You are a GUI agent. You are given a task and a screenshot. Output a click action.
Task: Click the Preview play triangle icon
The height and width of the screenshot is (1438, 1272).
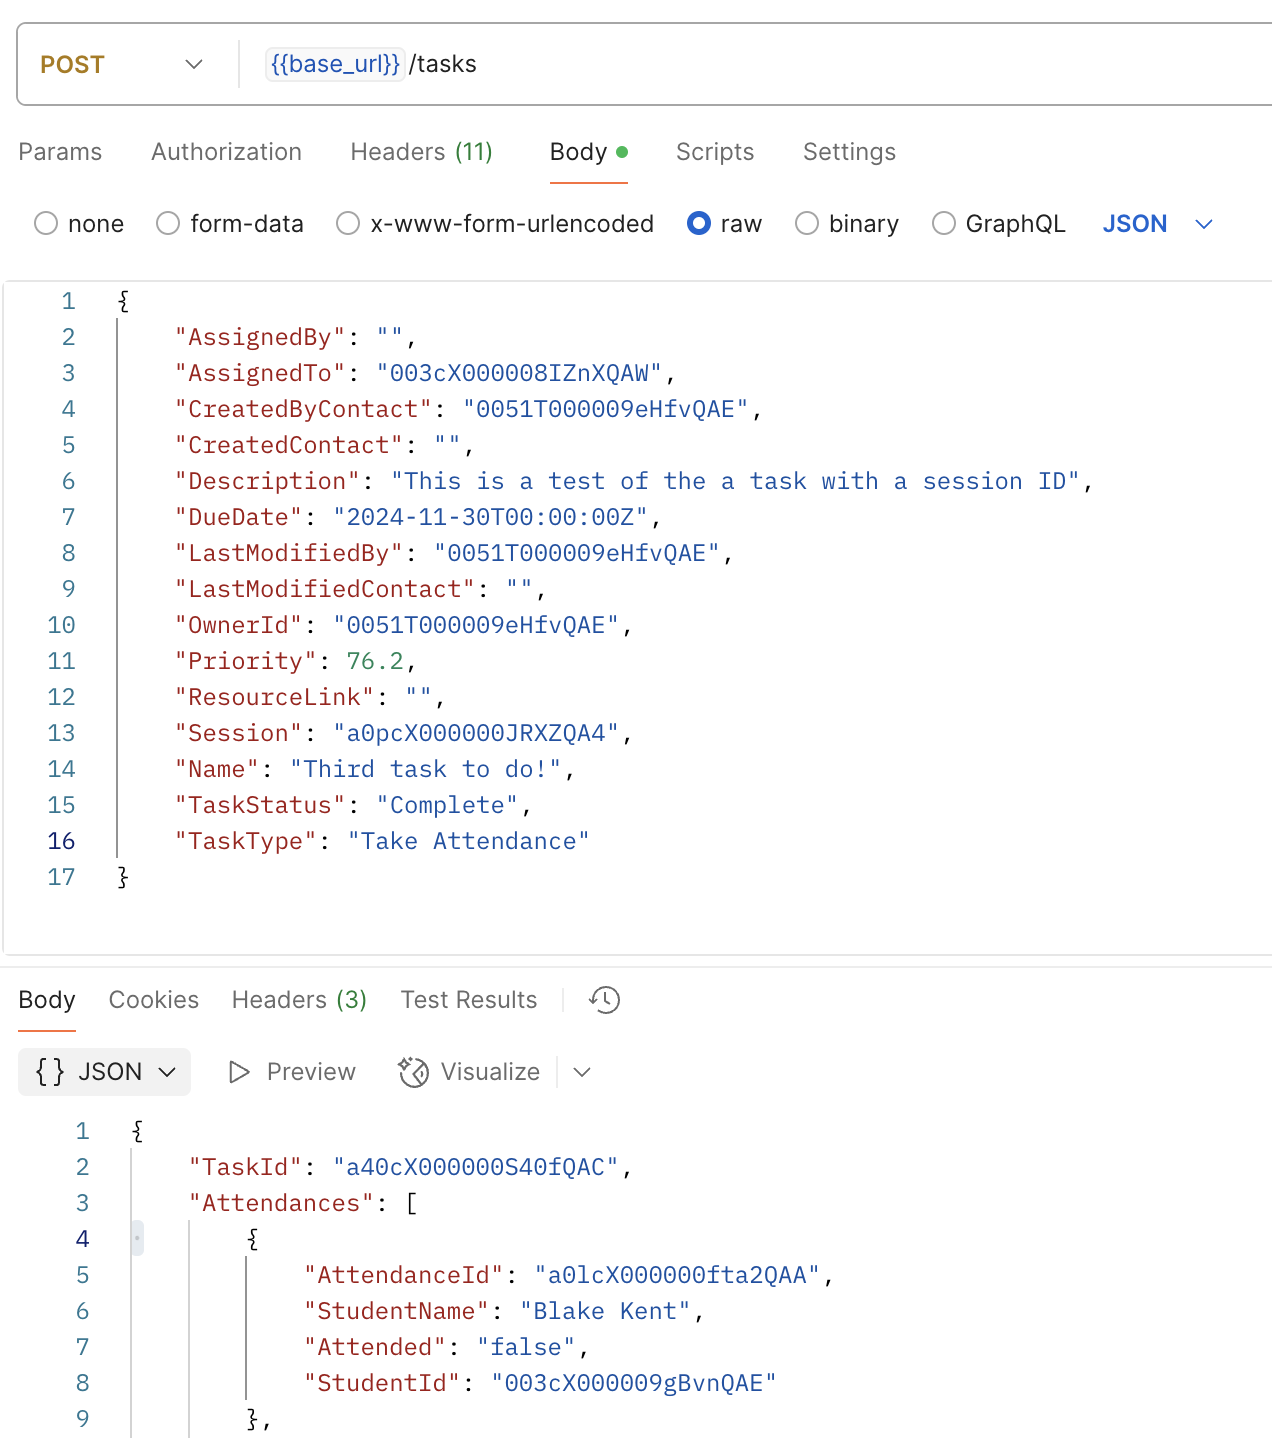point(239,1072)
